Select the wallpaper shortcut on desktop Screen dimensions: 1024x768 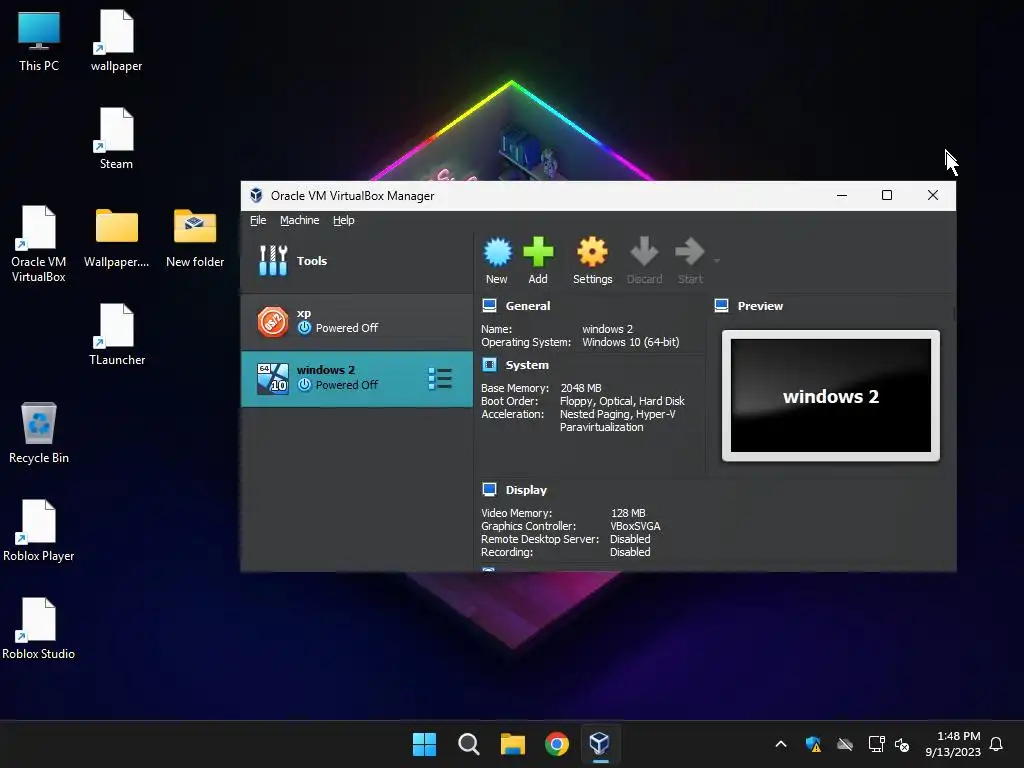[x=116, y=40]
